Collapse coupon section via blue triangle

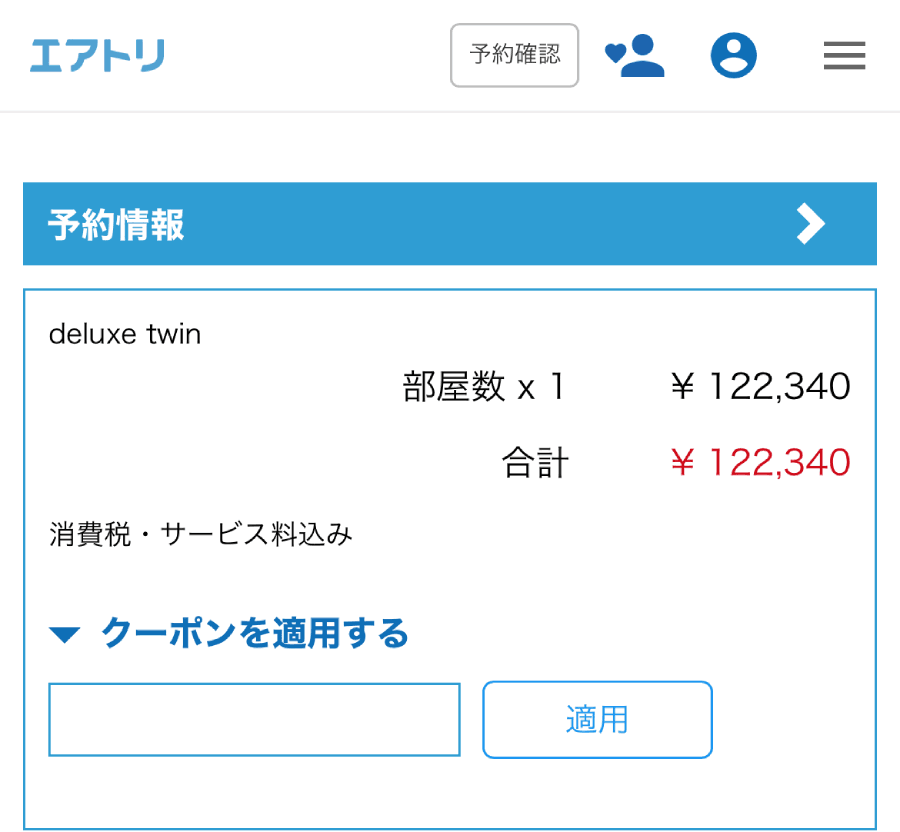(x=64, y=634)
